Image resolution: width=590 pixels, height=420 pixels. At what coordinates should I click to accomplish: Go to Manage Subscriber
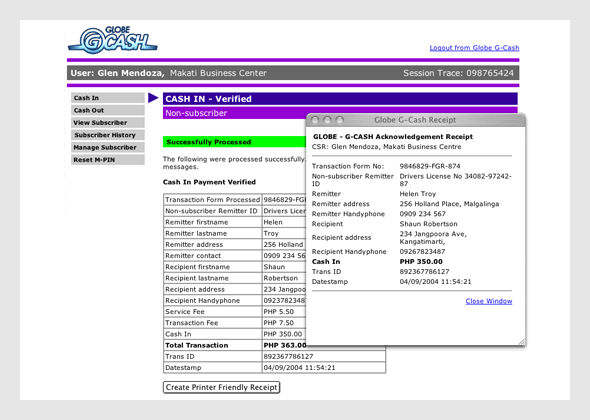point(108,148)
